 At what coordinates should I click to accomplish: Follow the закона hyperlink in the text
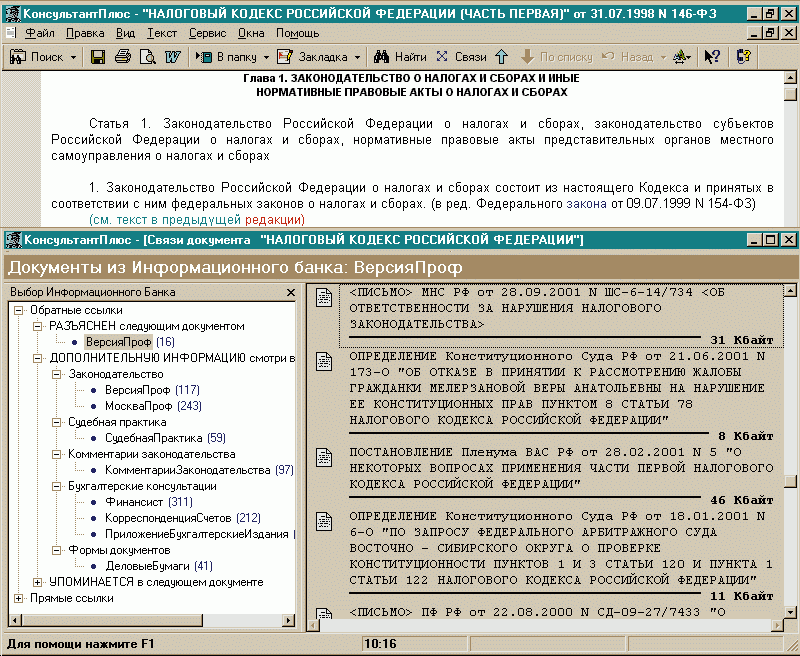tap(586, 204)
